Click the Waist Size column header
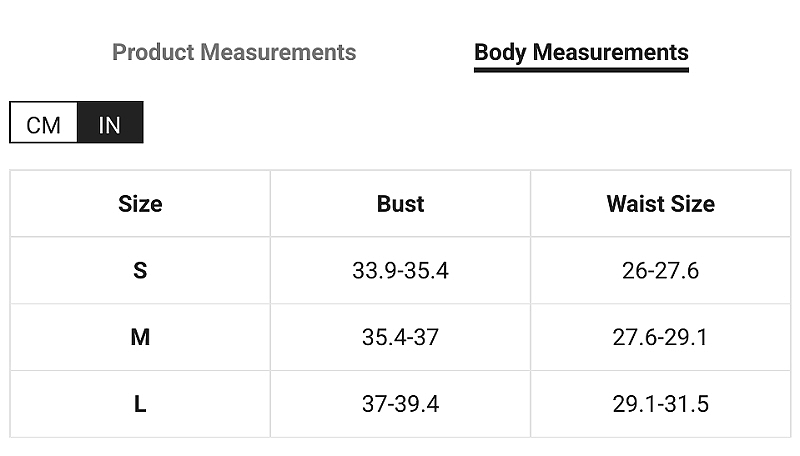 click(x=661, y=204)
